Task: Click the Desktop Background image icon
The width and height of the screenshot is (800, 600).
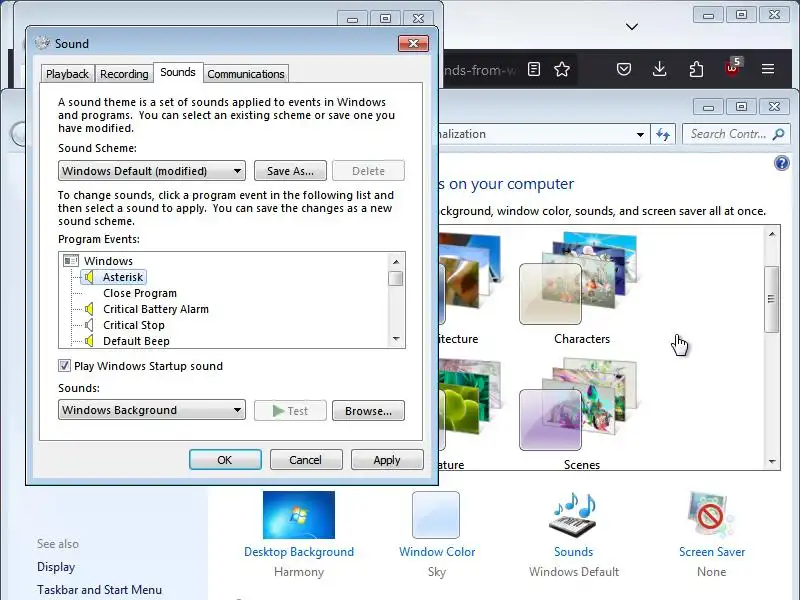Action: 298,515
